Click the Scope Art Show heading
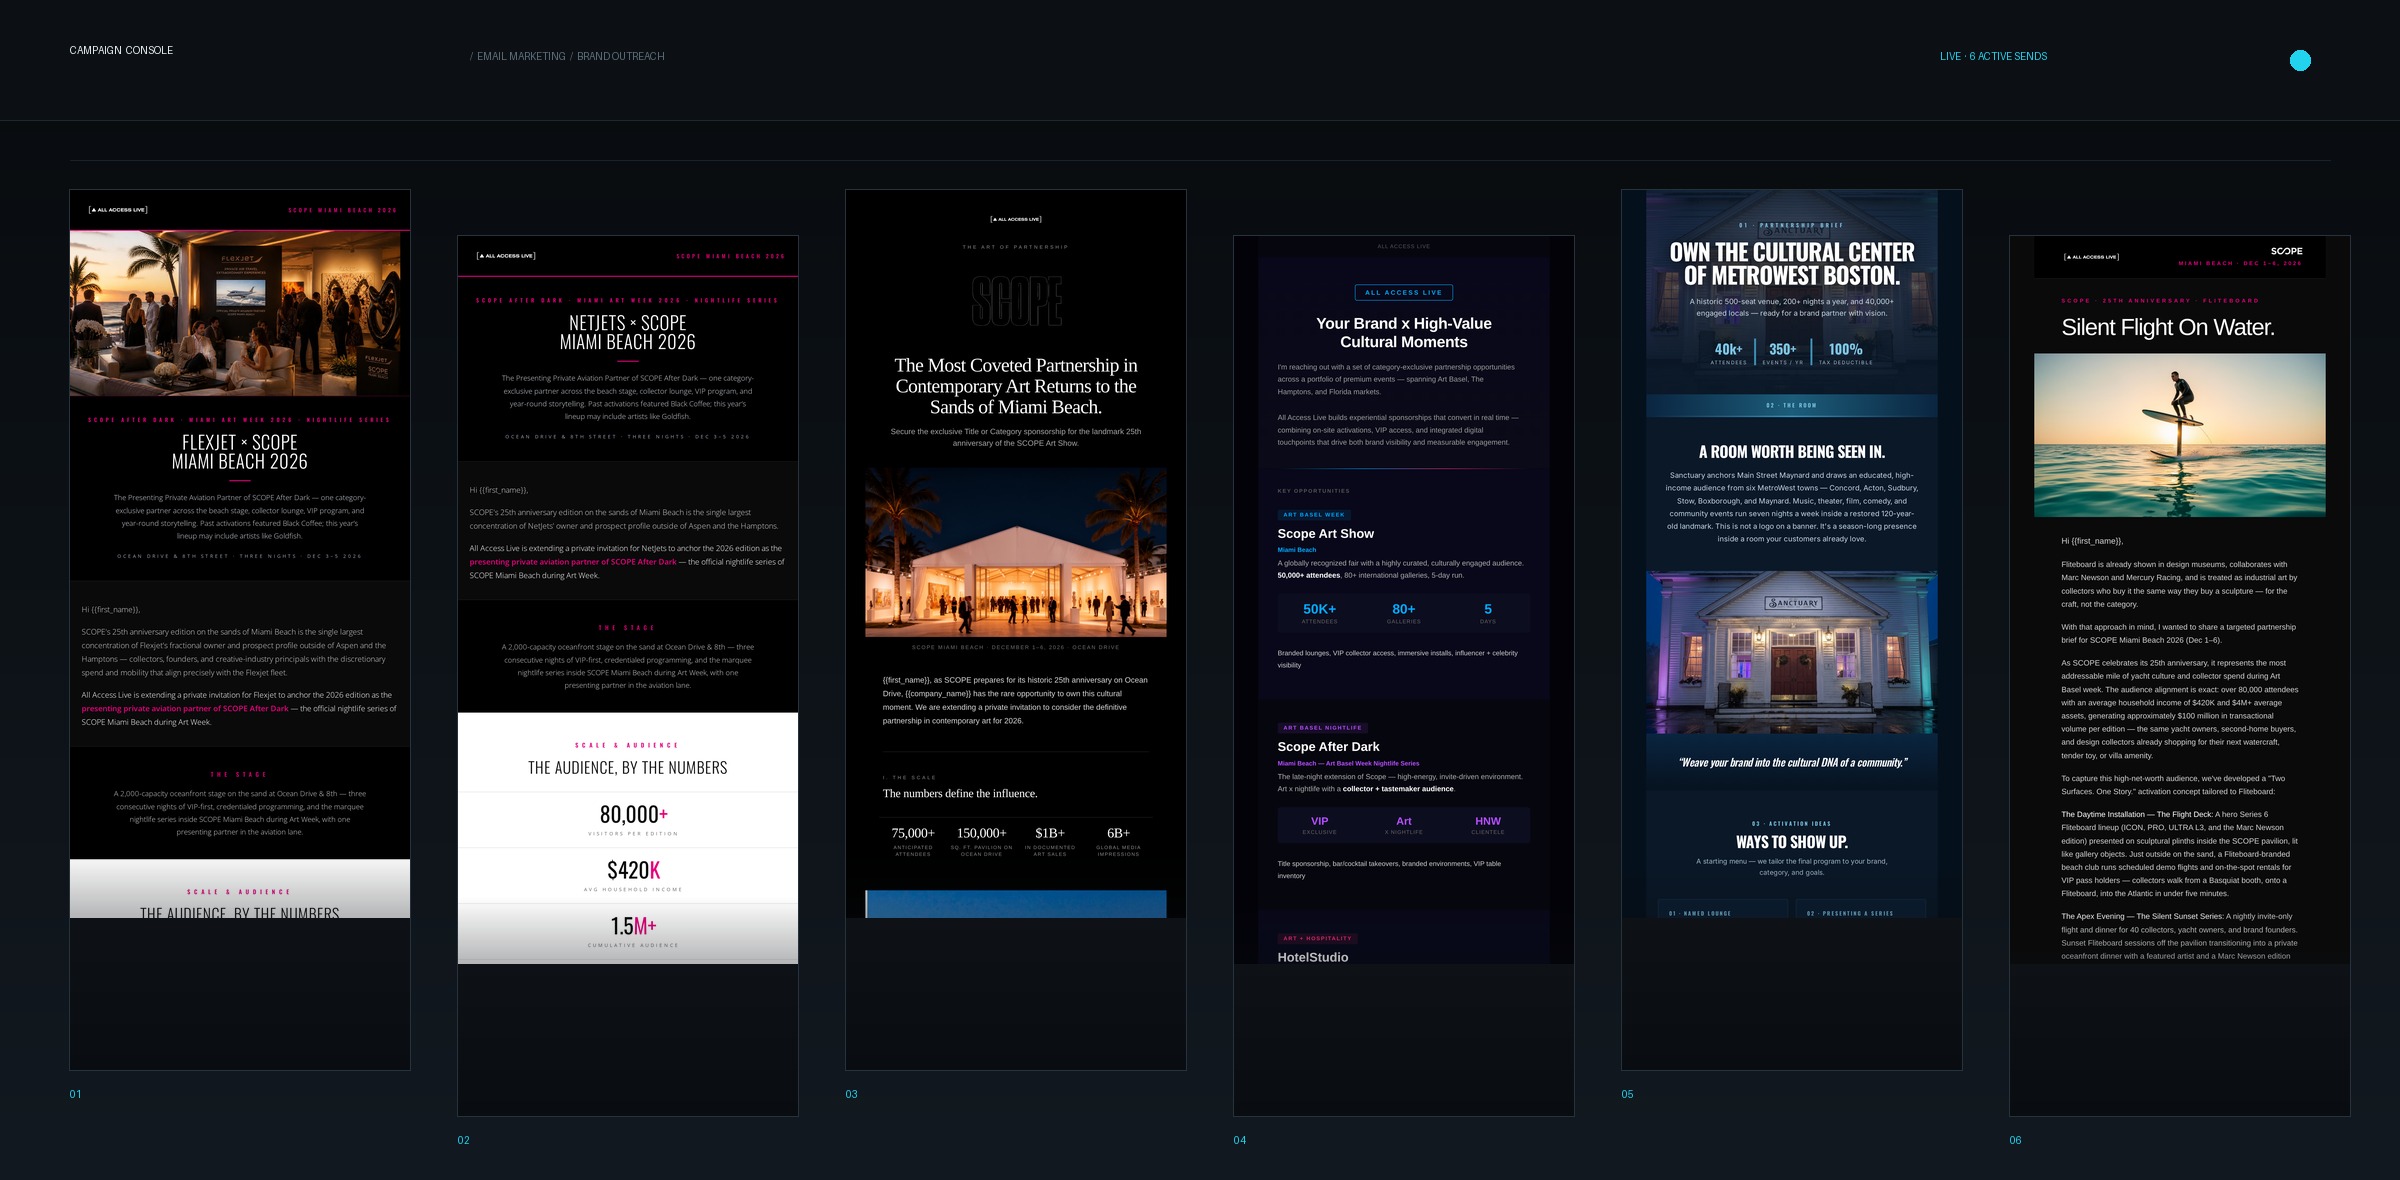The height and width of the screenshot is (1180, 2400). pyautogui.click(x=1325, y=534)
